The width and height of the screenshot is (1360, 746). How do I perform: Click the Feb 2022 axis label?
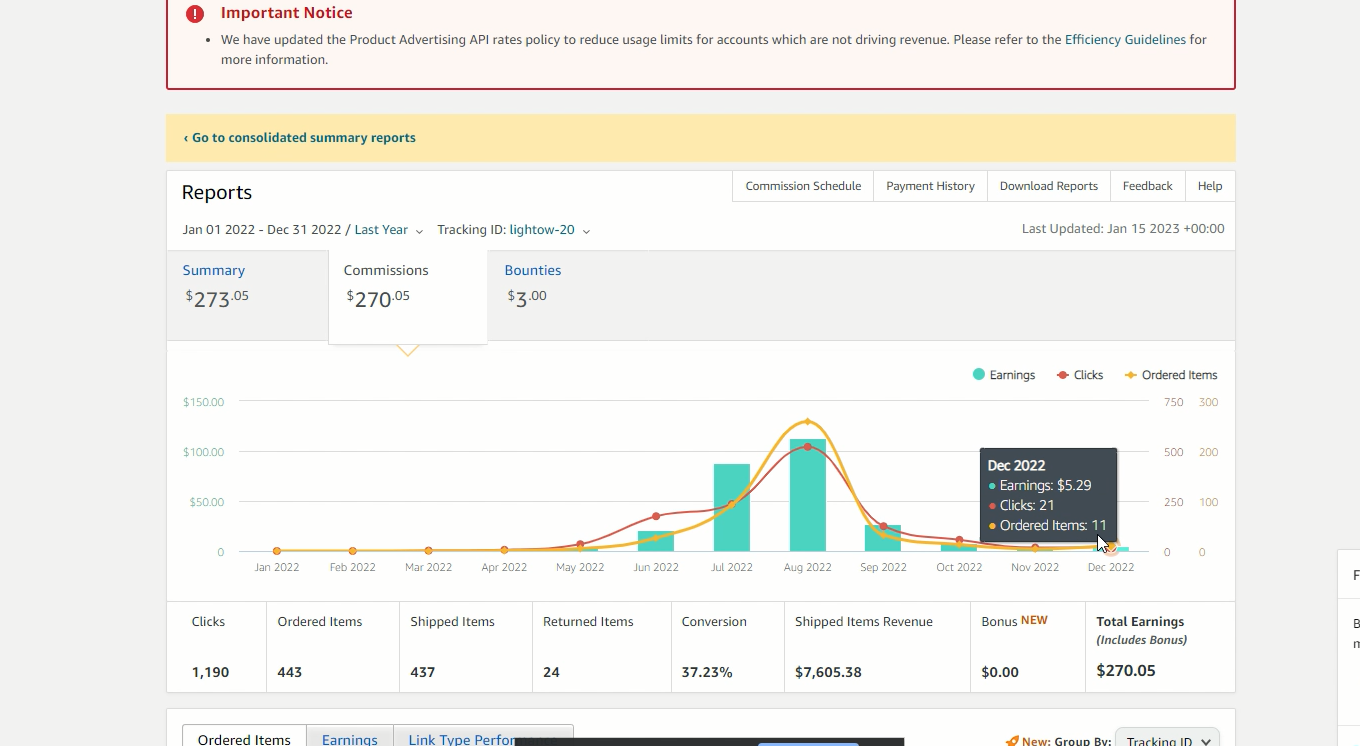352,567
